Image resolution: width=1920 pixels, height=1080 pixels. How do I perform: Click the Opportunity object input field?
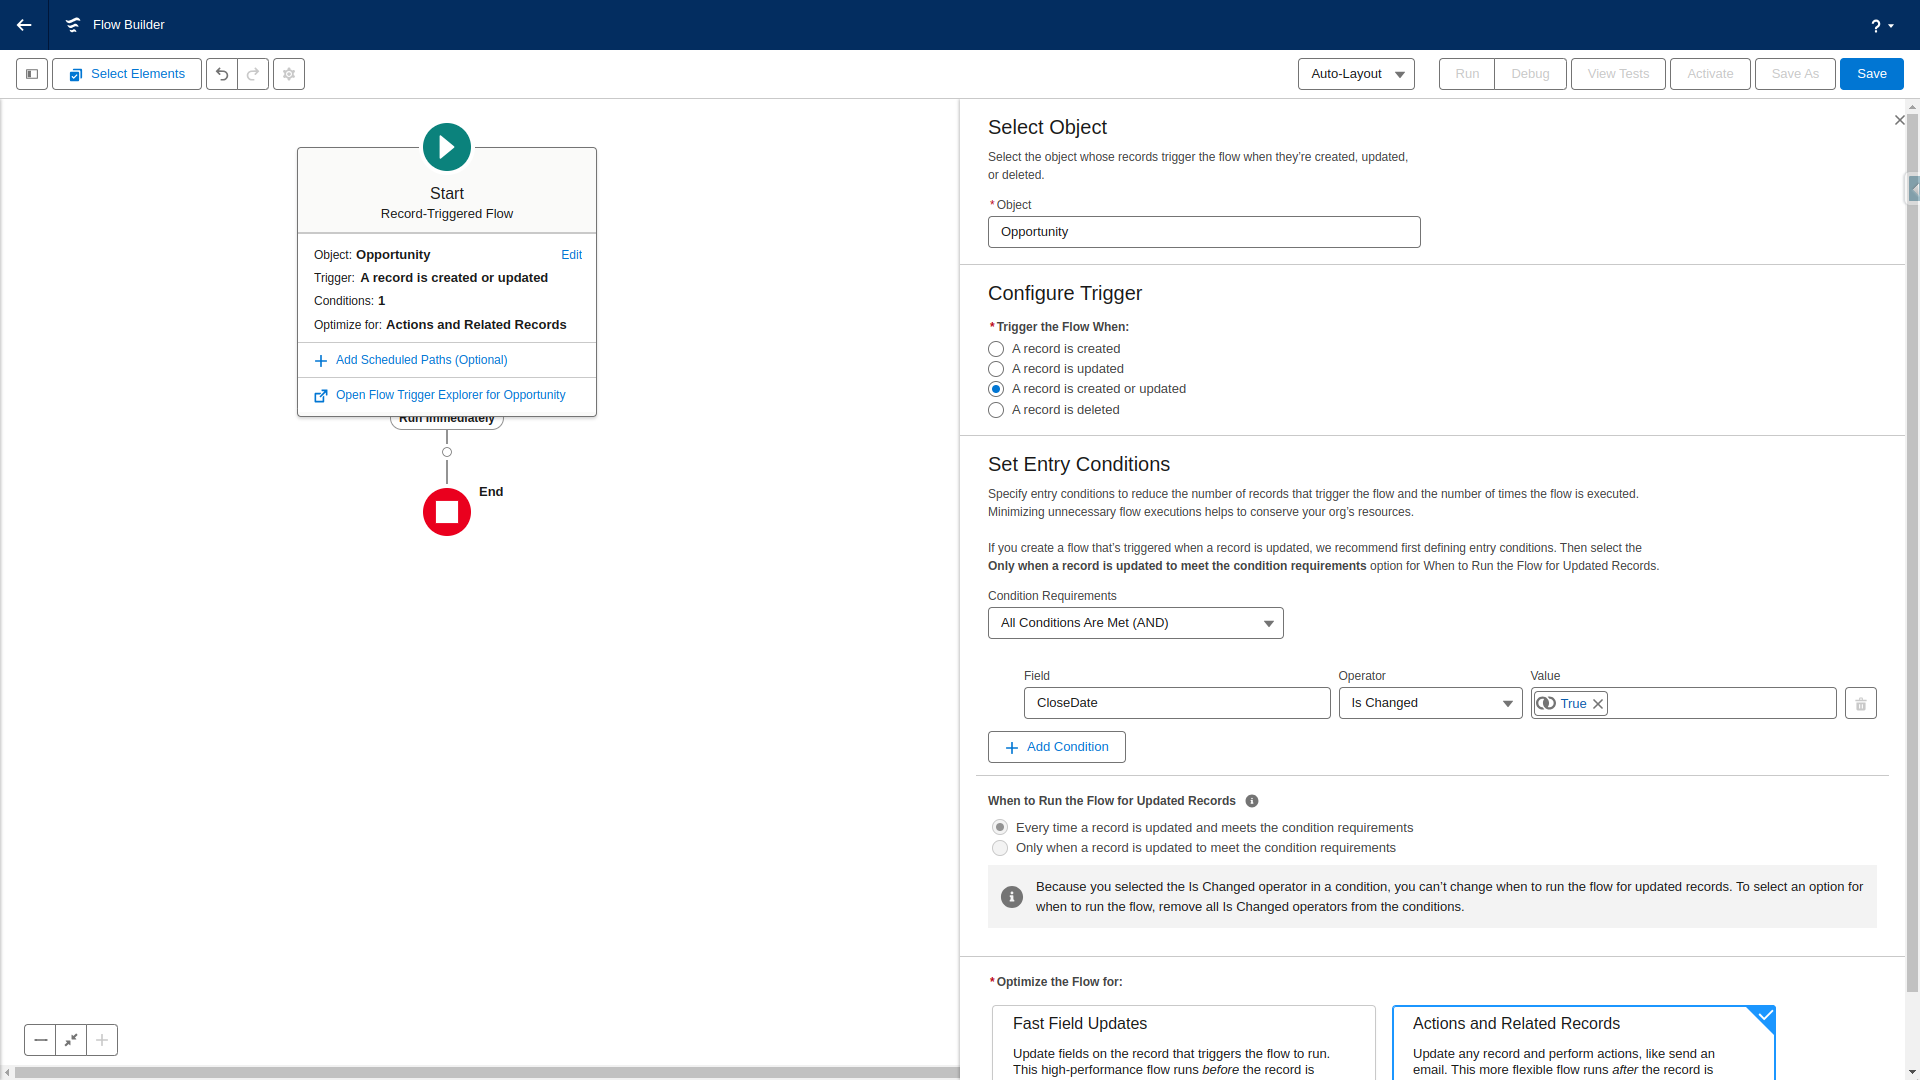[1203, 231]
